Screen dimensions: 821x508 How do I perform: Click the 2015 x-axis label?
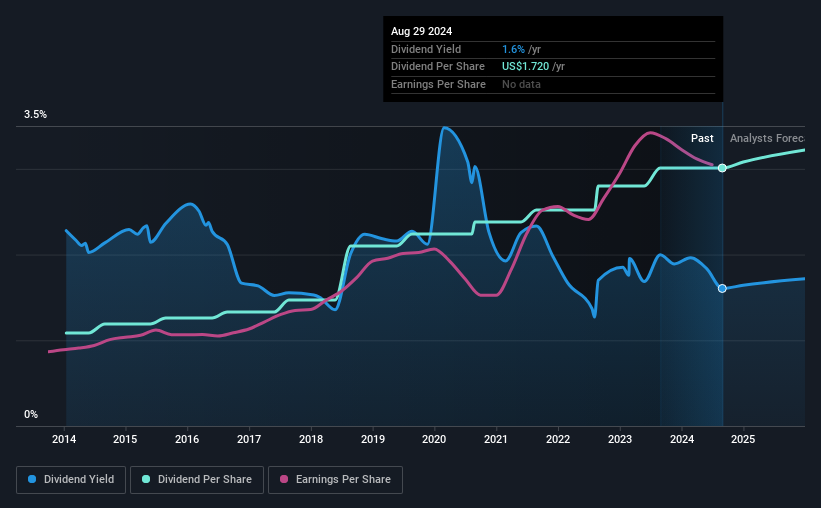click(125, 439)
